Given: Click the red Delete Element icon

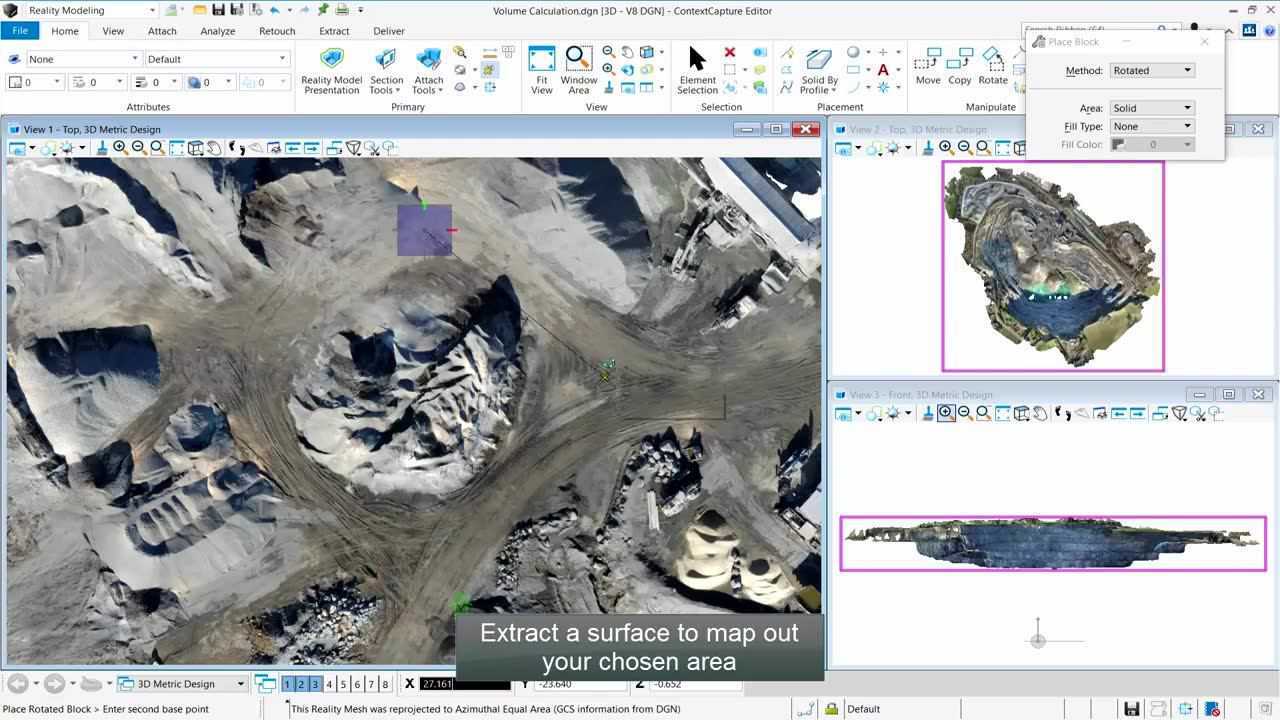Looking at the screenshot, I should pos(730,52).
